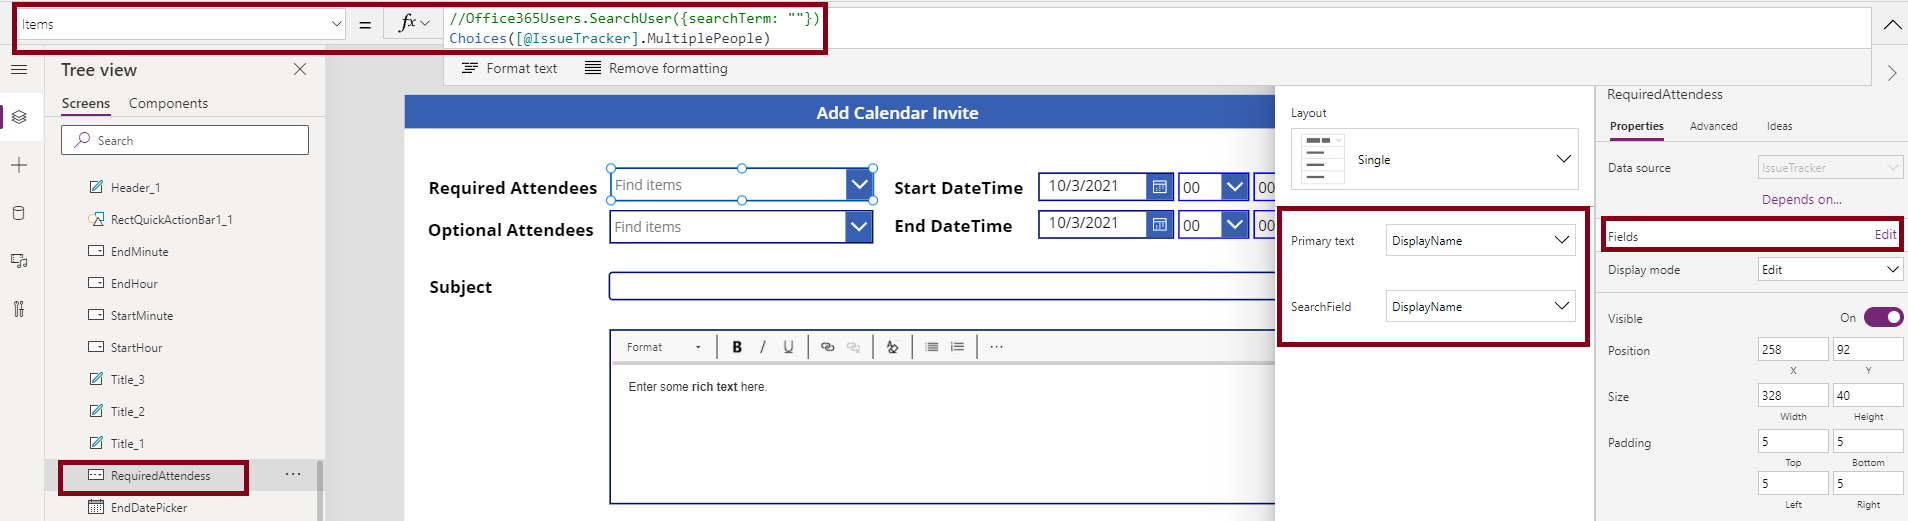
Task: Click the Insert plus icon in sidebar
Action: click(x=19, y=165)
